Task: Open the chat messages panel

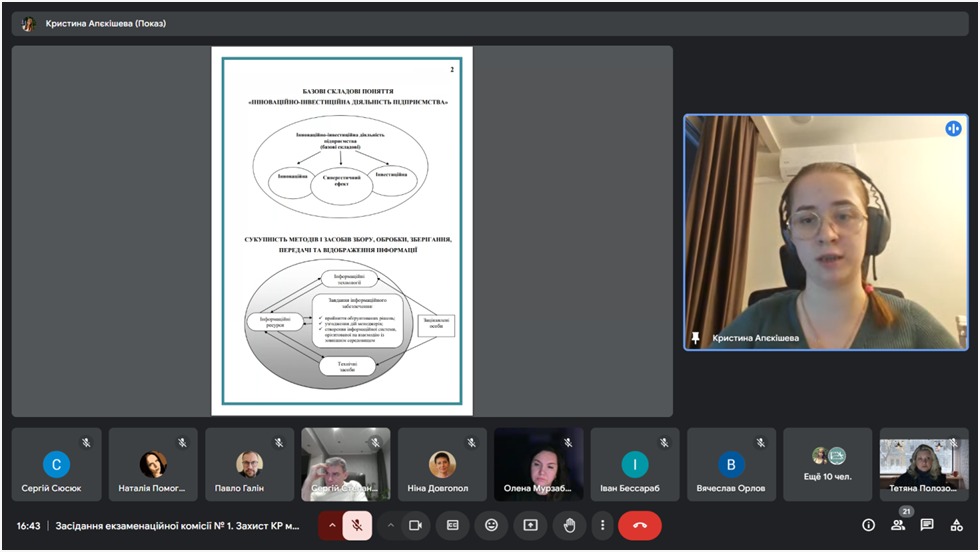Action: click(x=927, y=525)
